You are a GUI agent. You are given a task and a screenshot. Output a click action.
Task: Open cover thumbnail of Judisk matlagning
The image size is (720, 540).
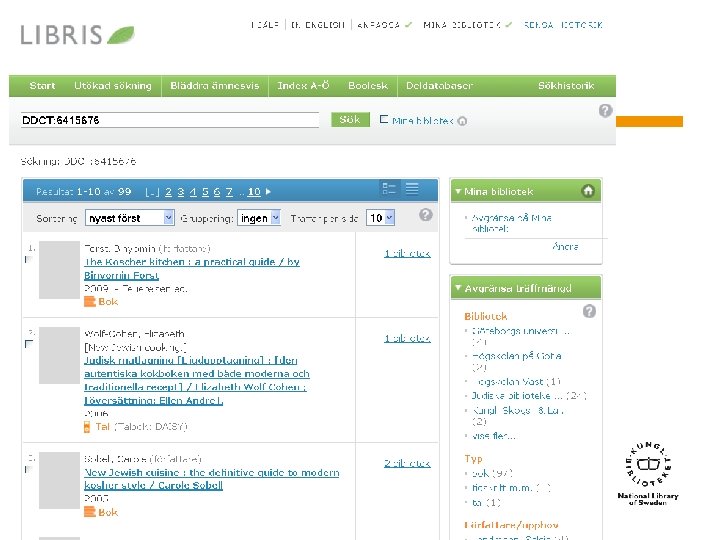[59, 355]
